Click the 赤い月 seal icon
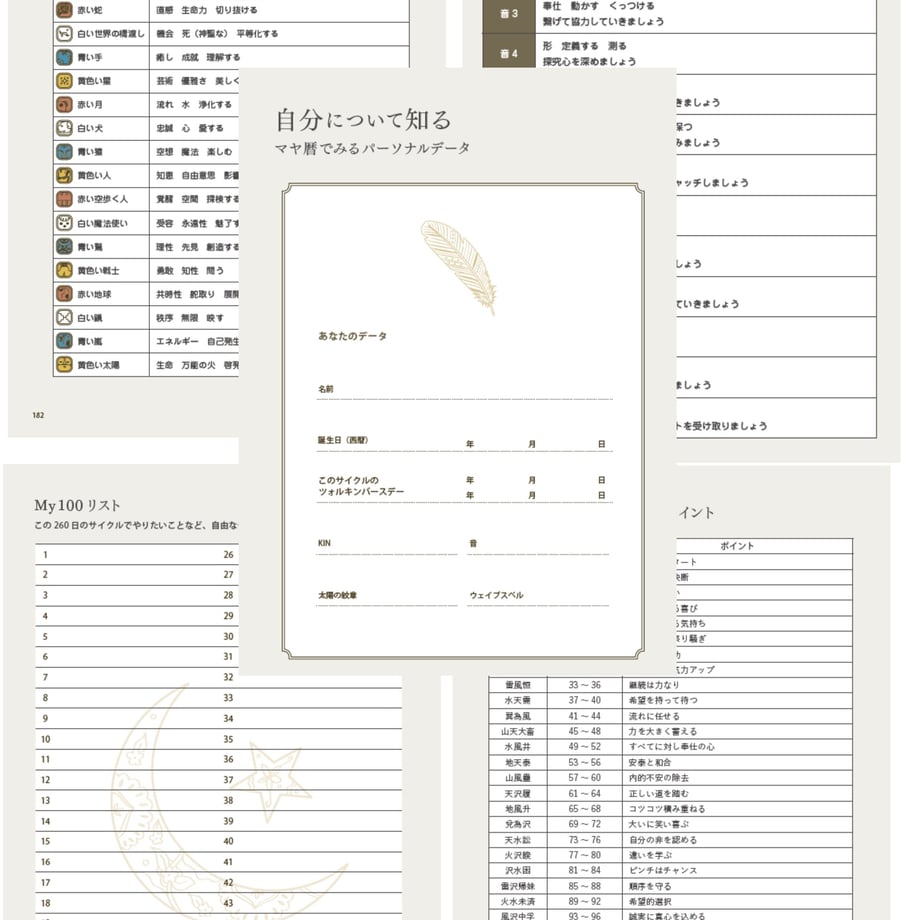This screenshot has height=920, width=920. coord(64,104)
